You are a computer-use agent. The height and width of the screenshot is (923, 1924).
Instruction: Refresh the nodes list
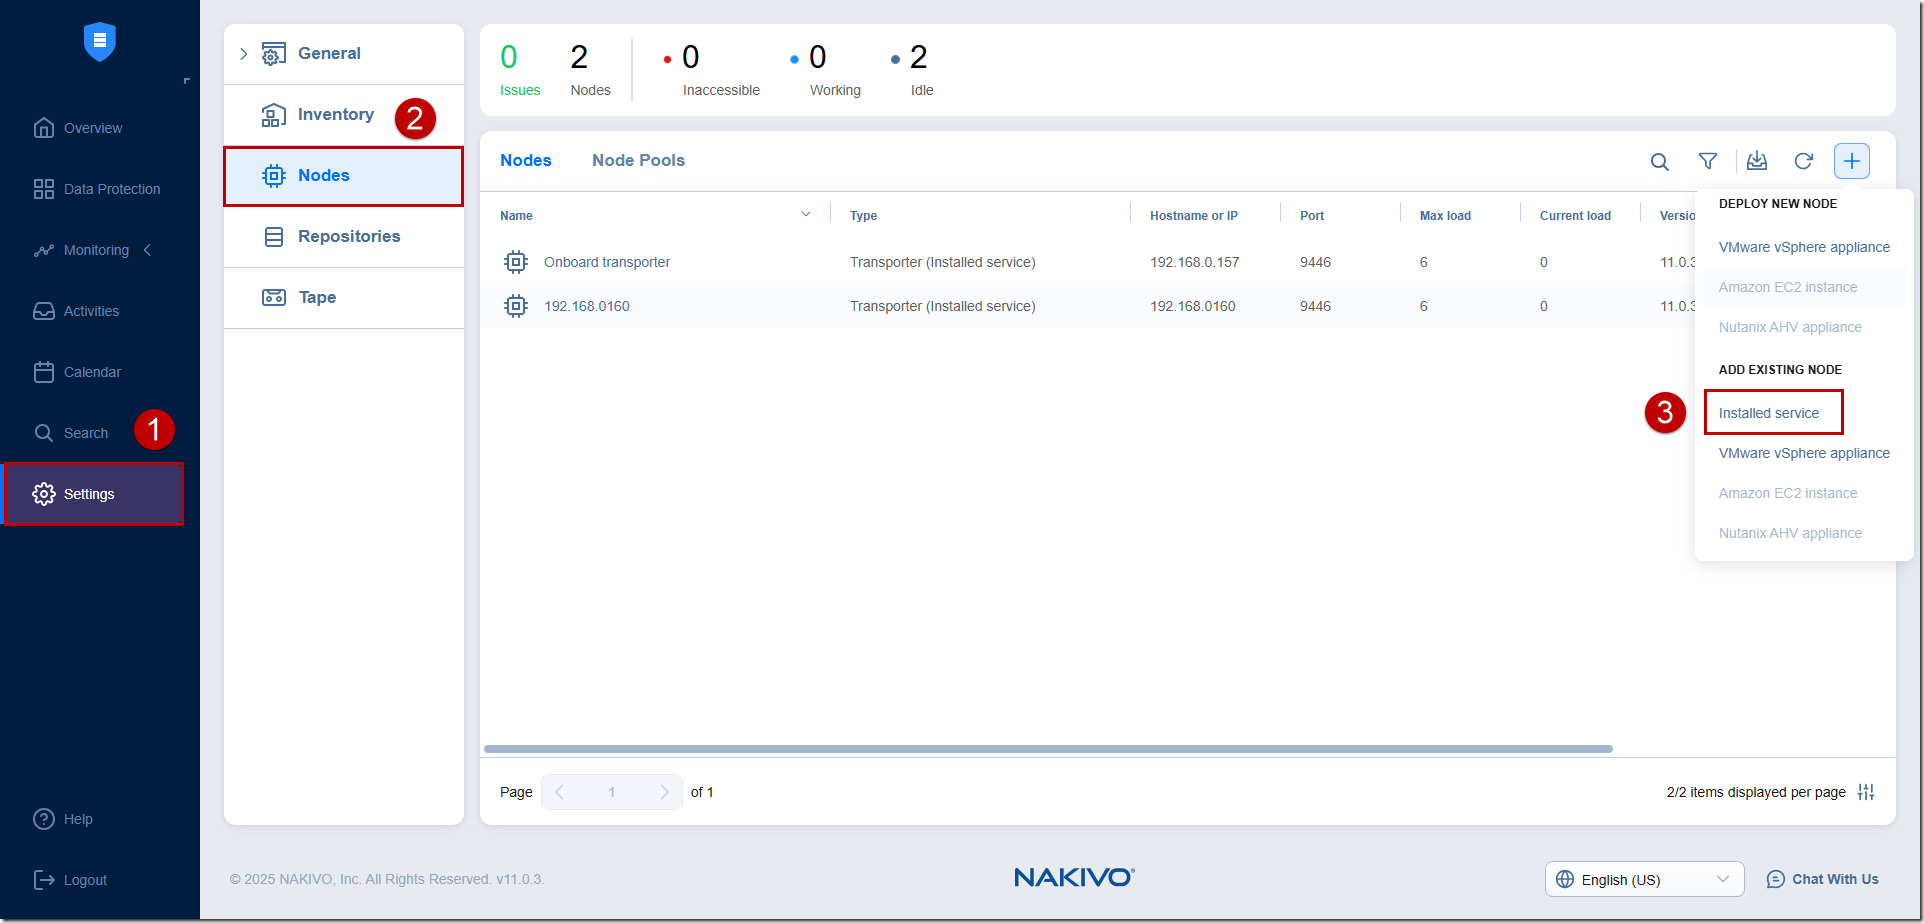[1804, 161]
